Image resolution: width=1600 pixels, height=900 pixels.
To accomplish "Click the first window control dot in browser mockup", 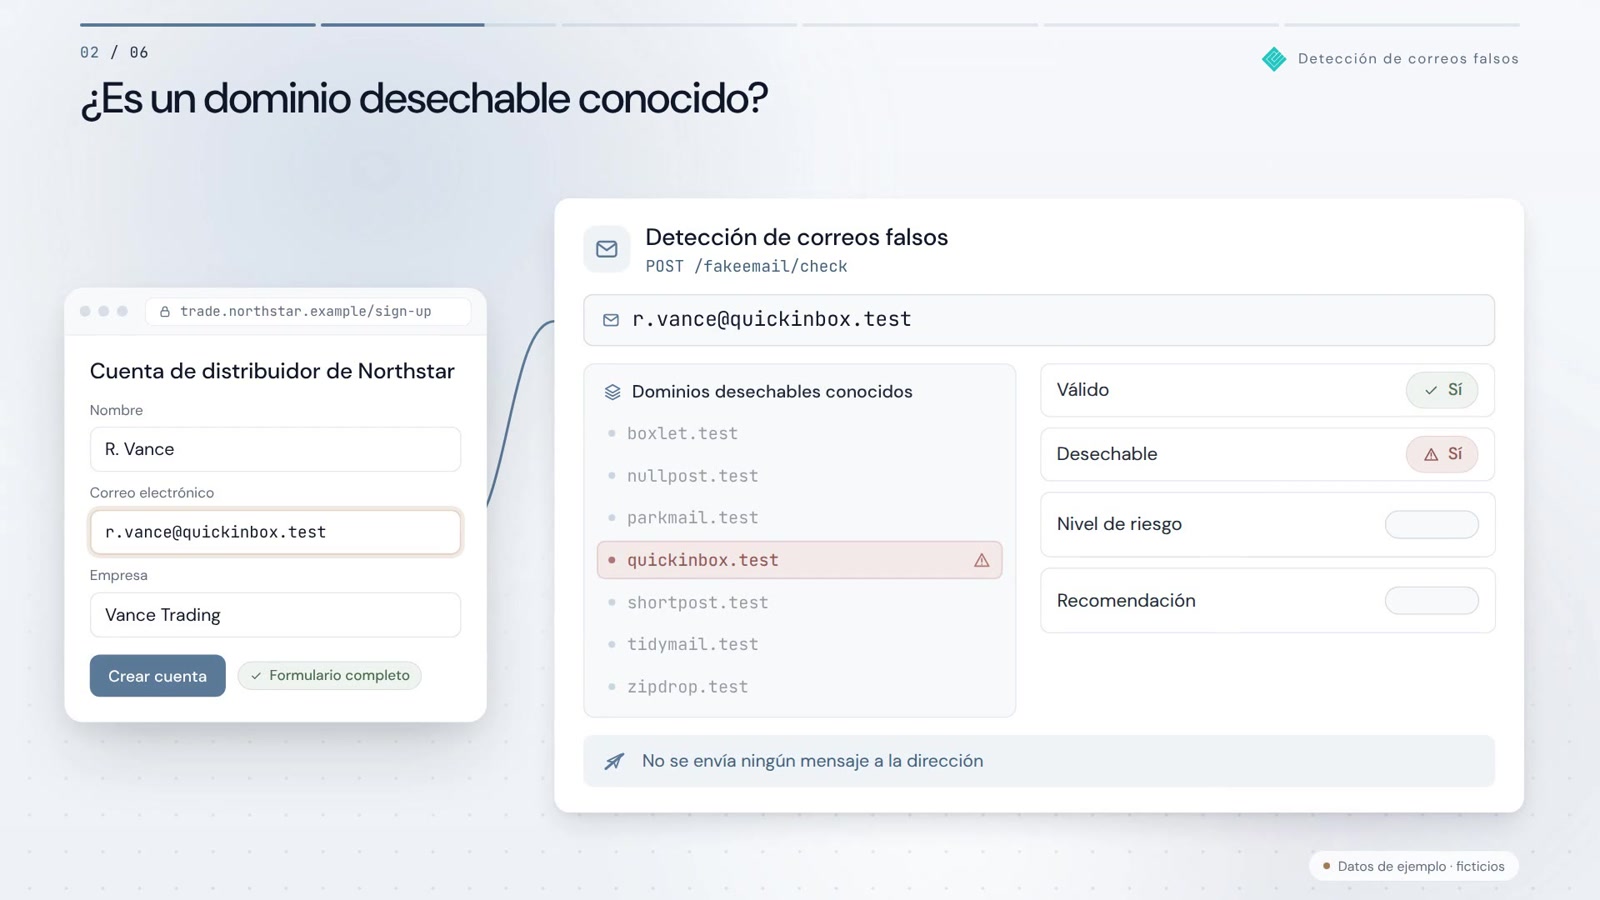I will tap(85, 311).
